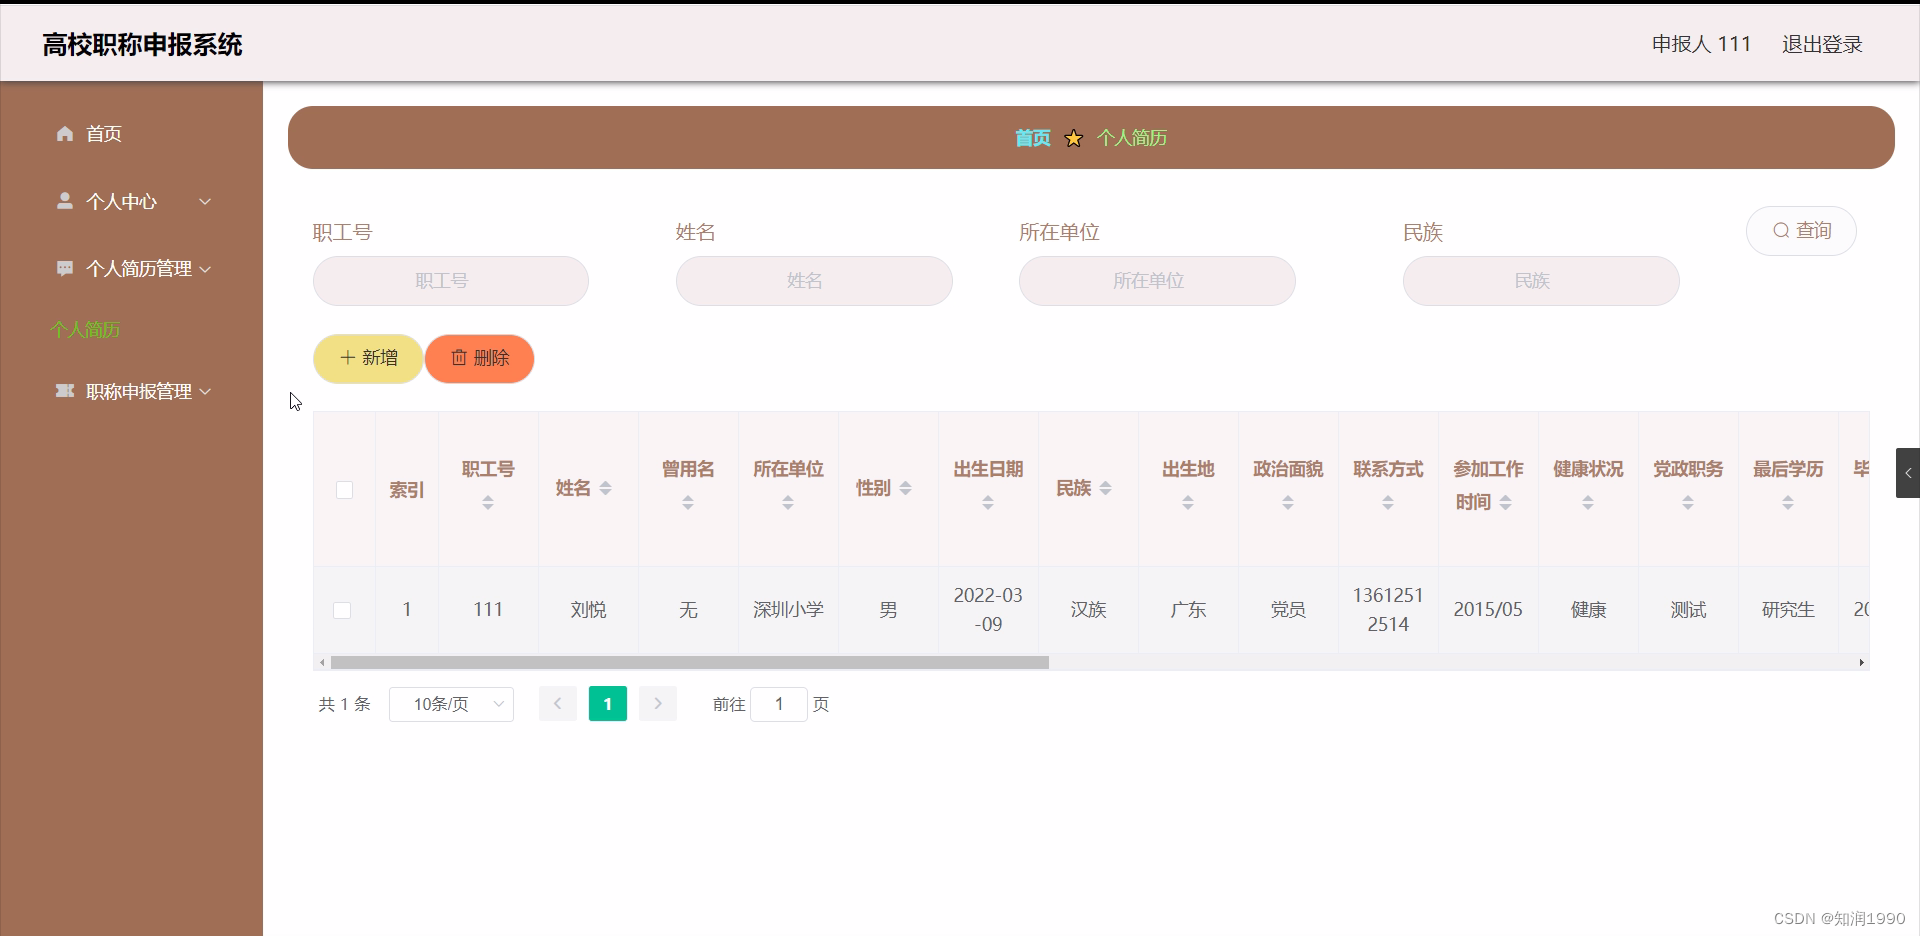Click the 职称申报管理 ticket icon in sidebar

(64, 390)
